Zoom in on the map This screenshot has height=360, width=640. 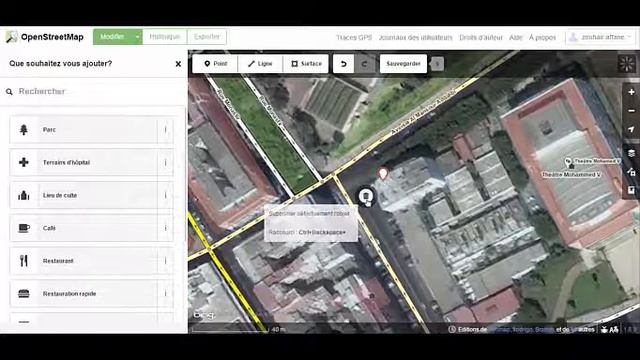pos(631,92)
